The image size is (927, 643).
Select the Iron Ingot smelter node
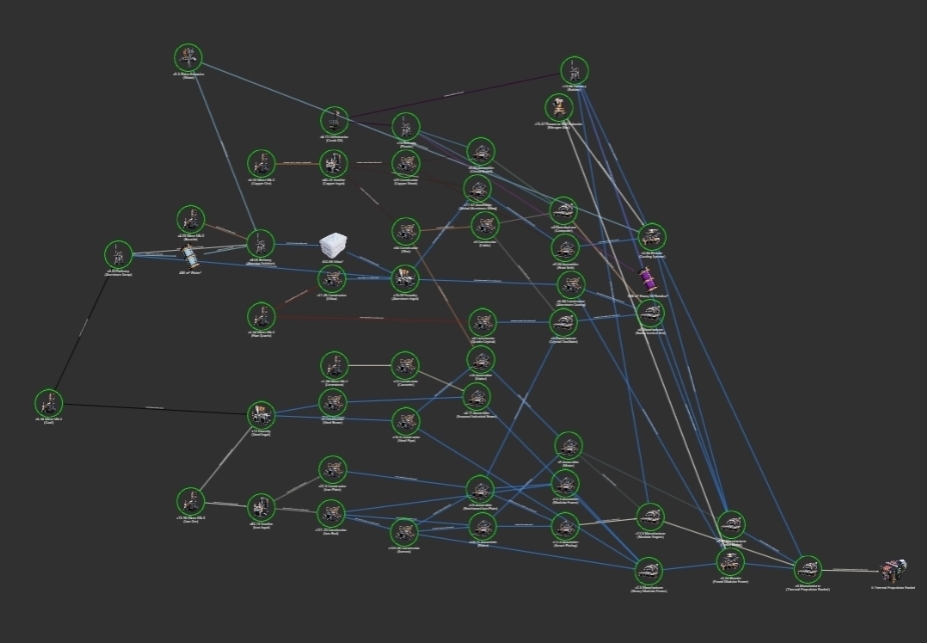pyautogui.click(x=261, y=506)
